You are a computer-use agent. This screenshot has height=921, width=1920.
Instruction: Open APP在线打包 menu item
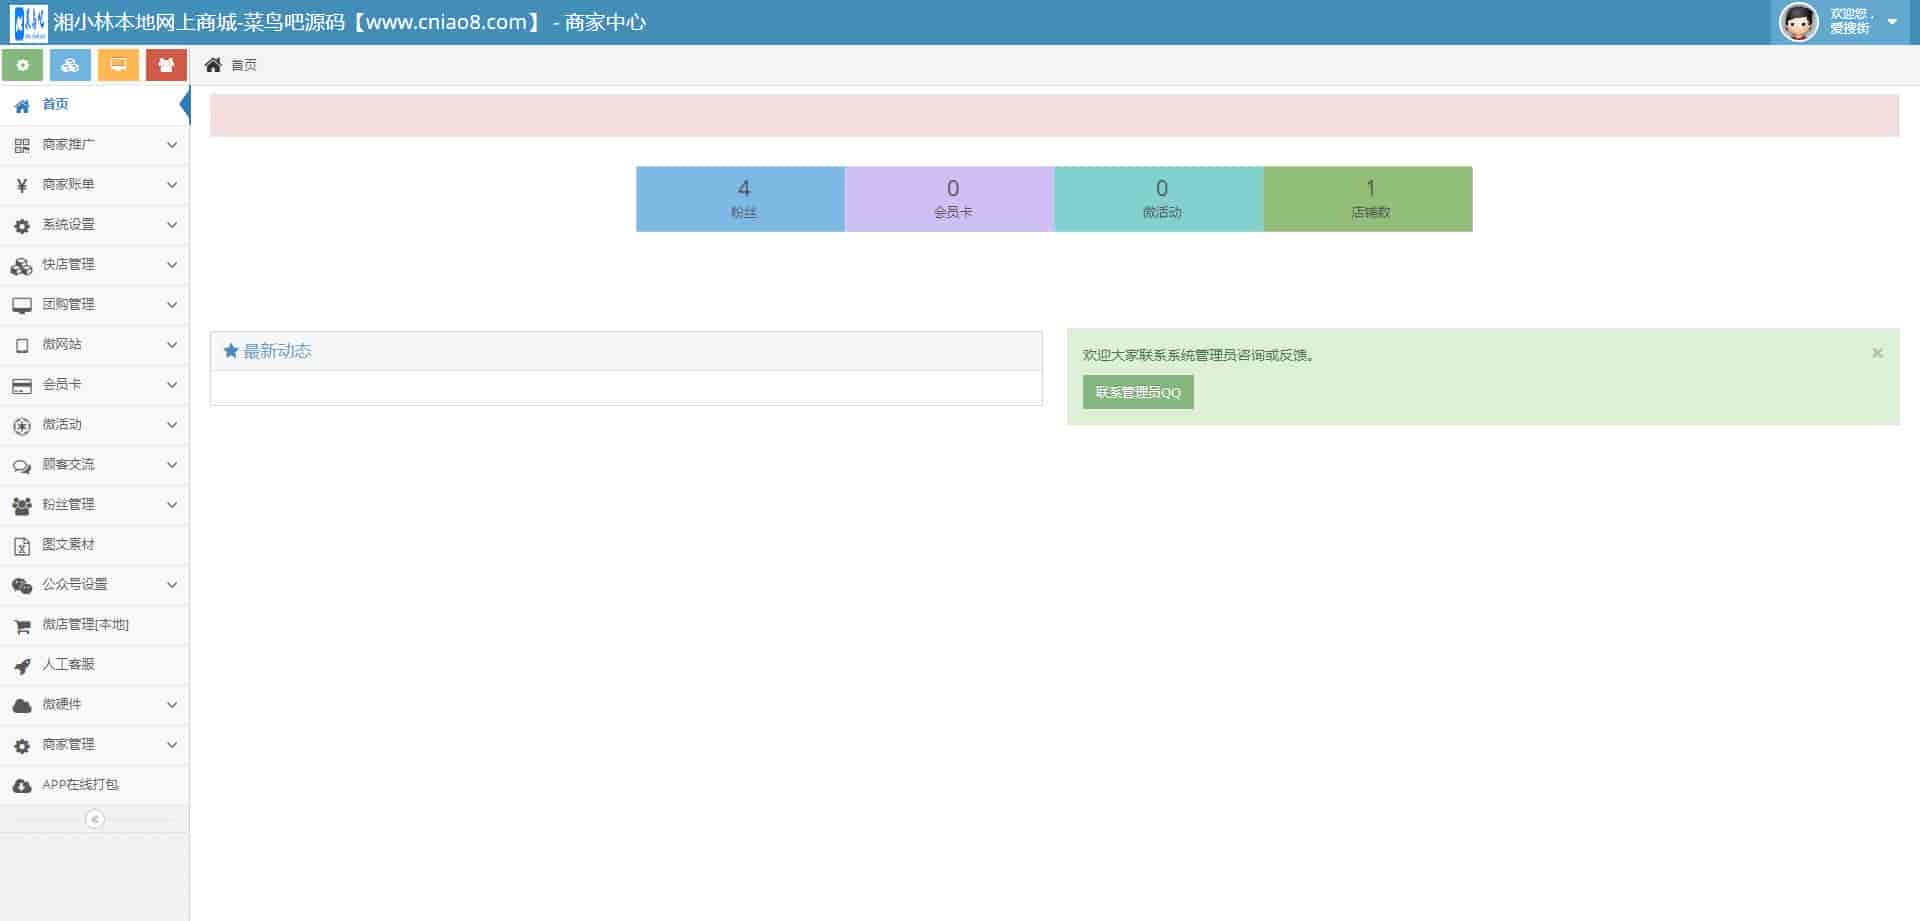(80, 785)
